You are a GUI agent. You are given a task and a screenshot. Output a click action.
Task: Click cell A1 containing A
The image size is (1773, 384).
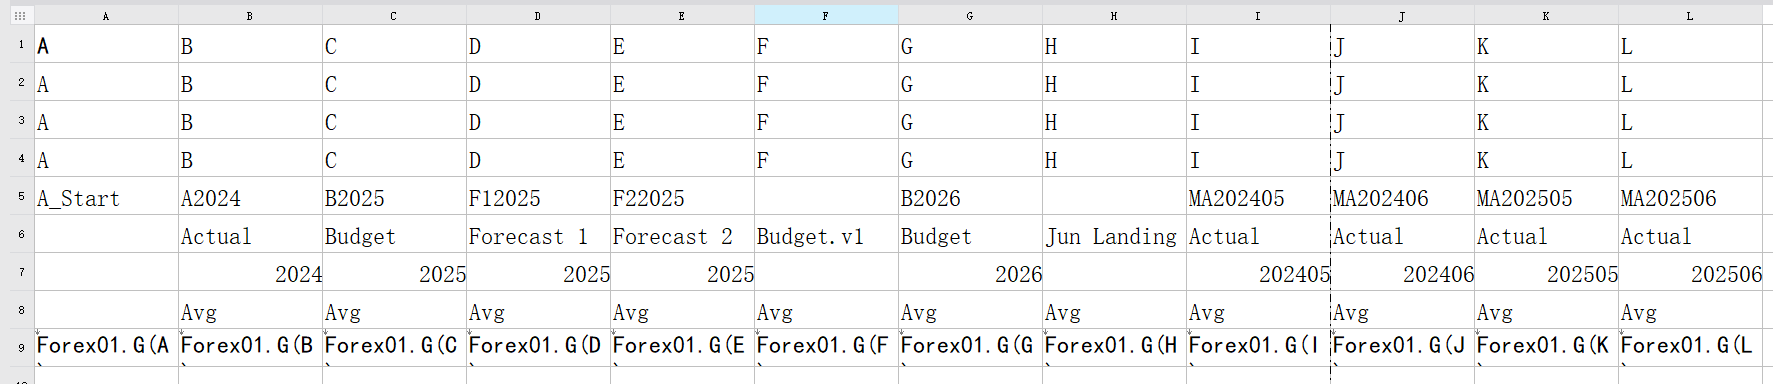[x=106, y=45]
